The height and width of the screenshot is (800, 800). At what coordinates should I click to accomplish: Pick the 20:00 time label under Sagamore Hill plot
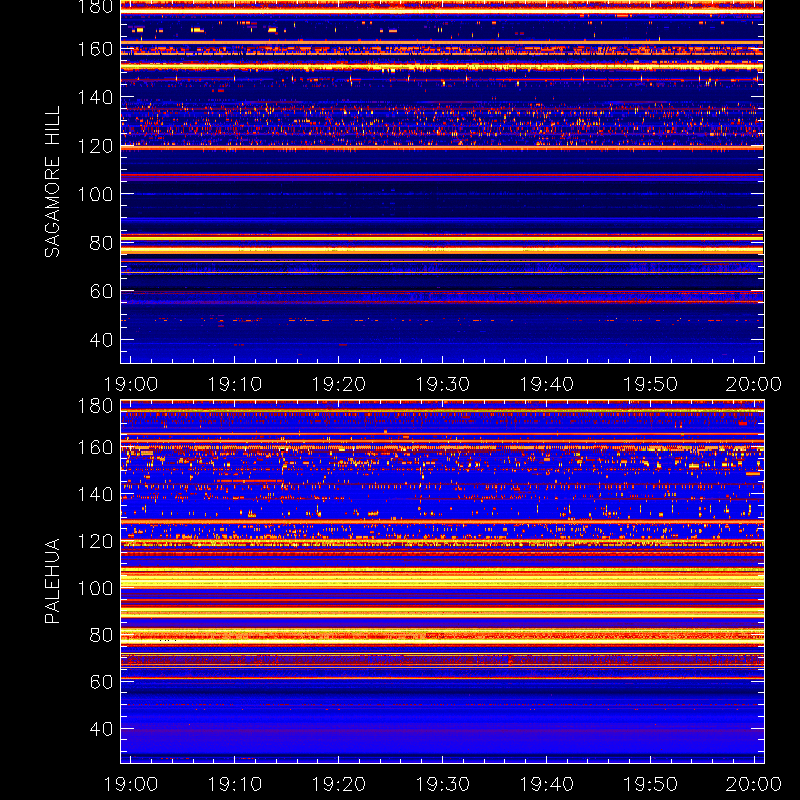(x=754, y=384)
